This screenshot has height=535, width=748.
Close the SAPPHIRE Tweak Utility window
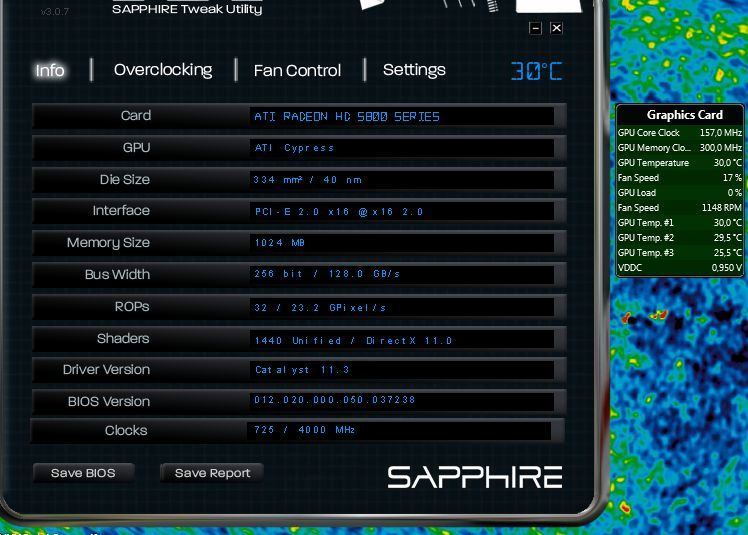pos(556,28)
